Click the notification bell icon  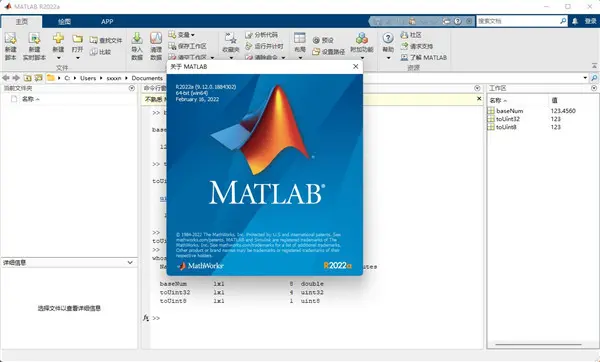575,21
